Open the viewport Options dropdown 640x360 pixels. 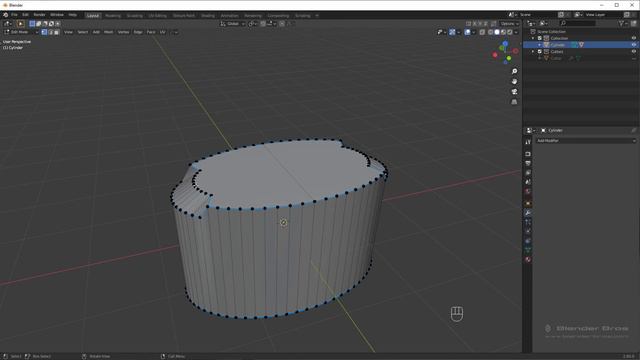[x=509, y=24]
